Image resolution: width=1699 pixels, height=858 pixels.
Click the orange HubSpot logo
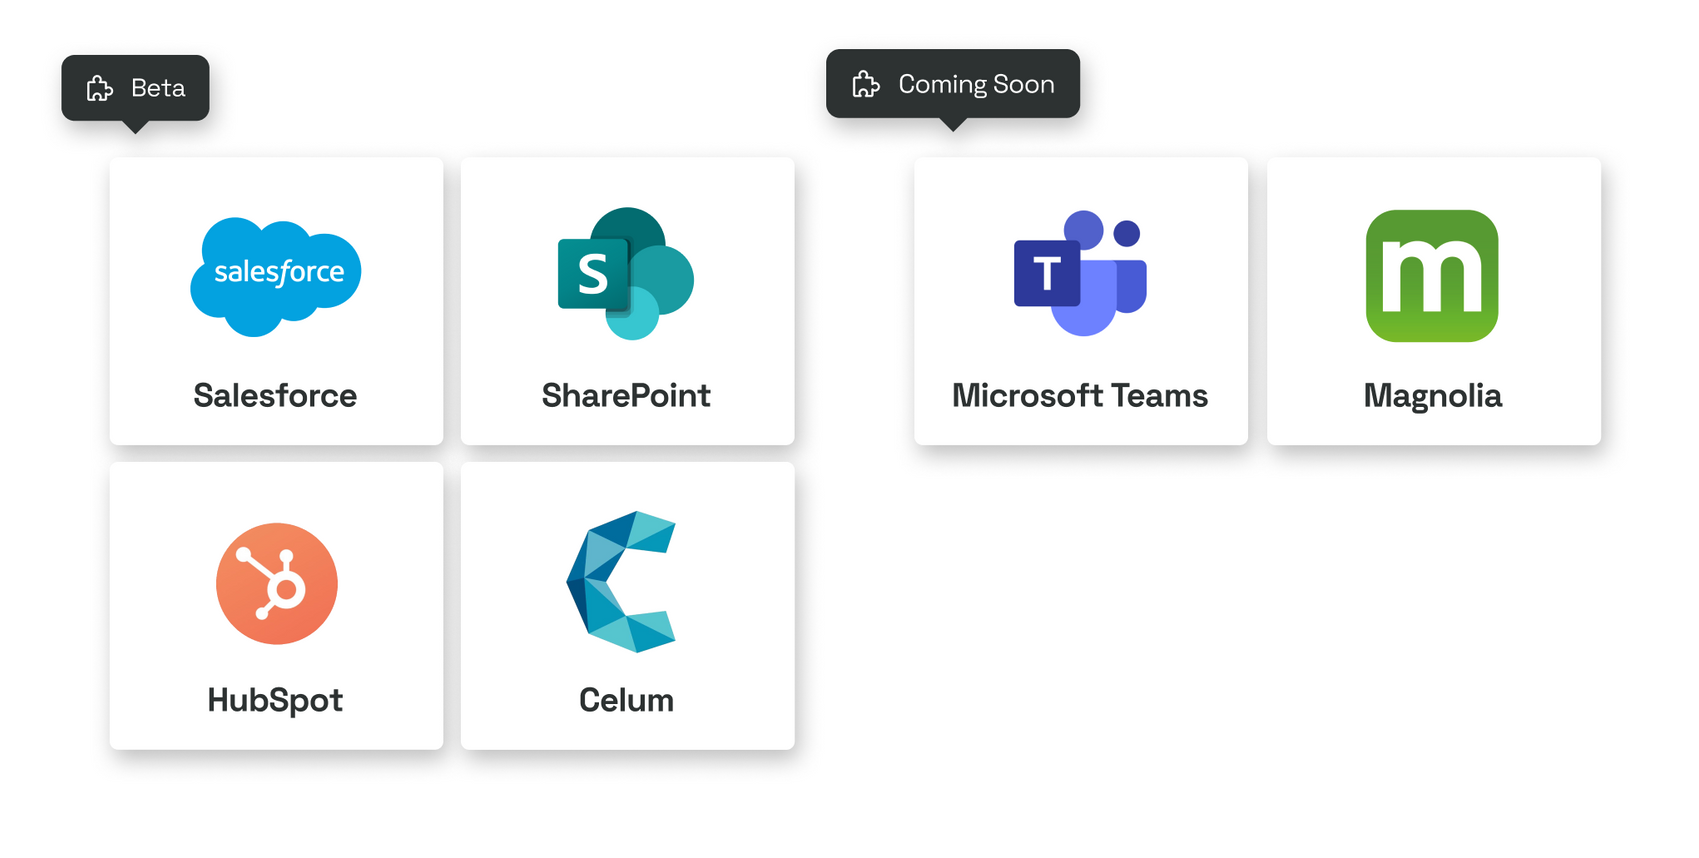277,584
